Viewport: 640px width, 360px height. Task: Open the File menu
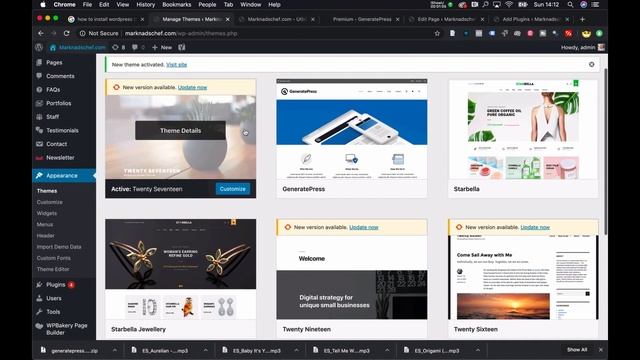[87, 5]
